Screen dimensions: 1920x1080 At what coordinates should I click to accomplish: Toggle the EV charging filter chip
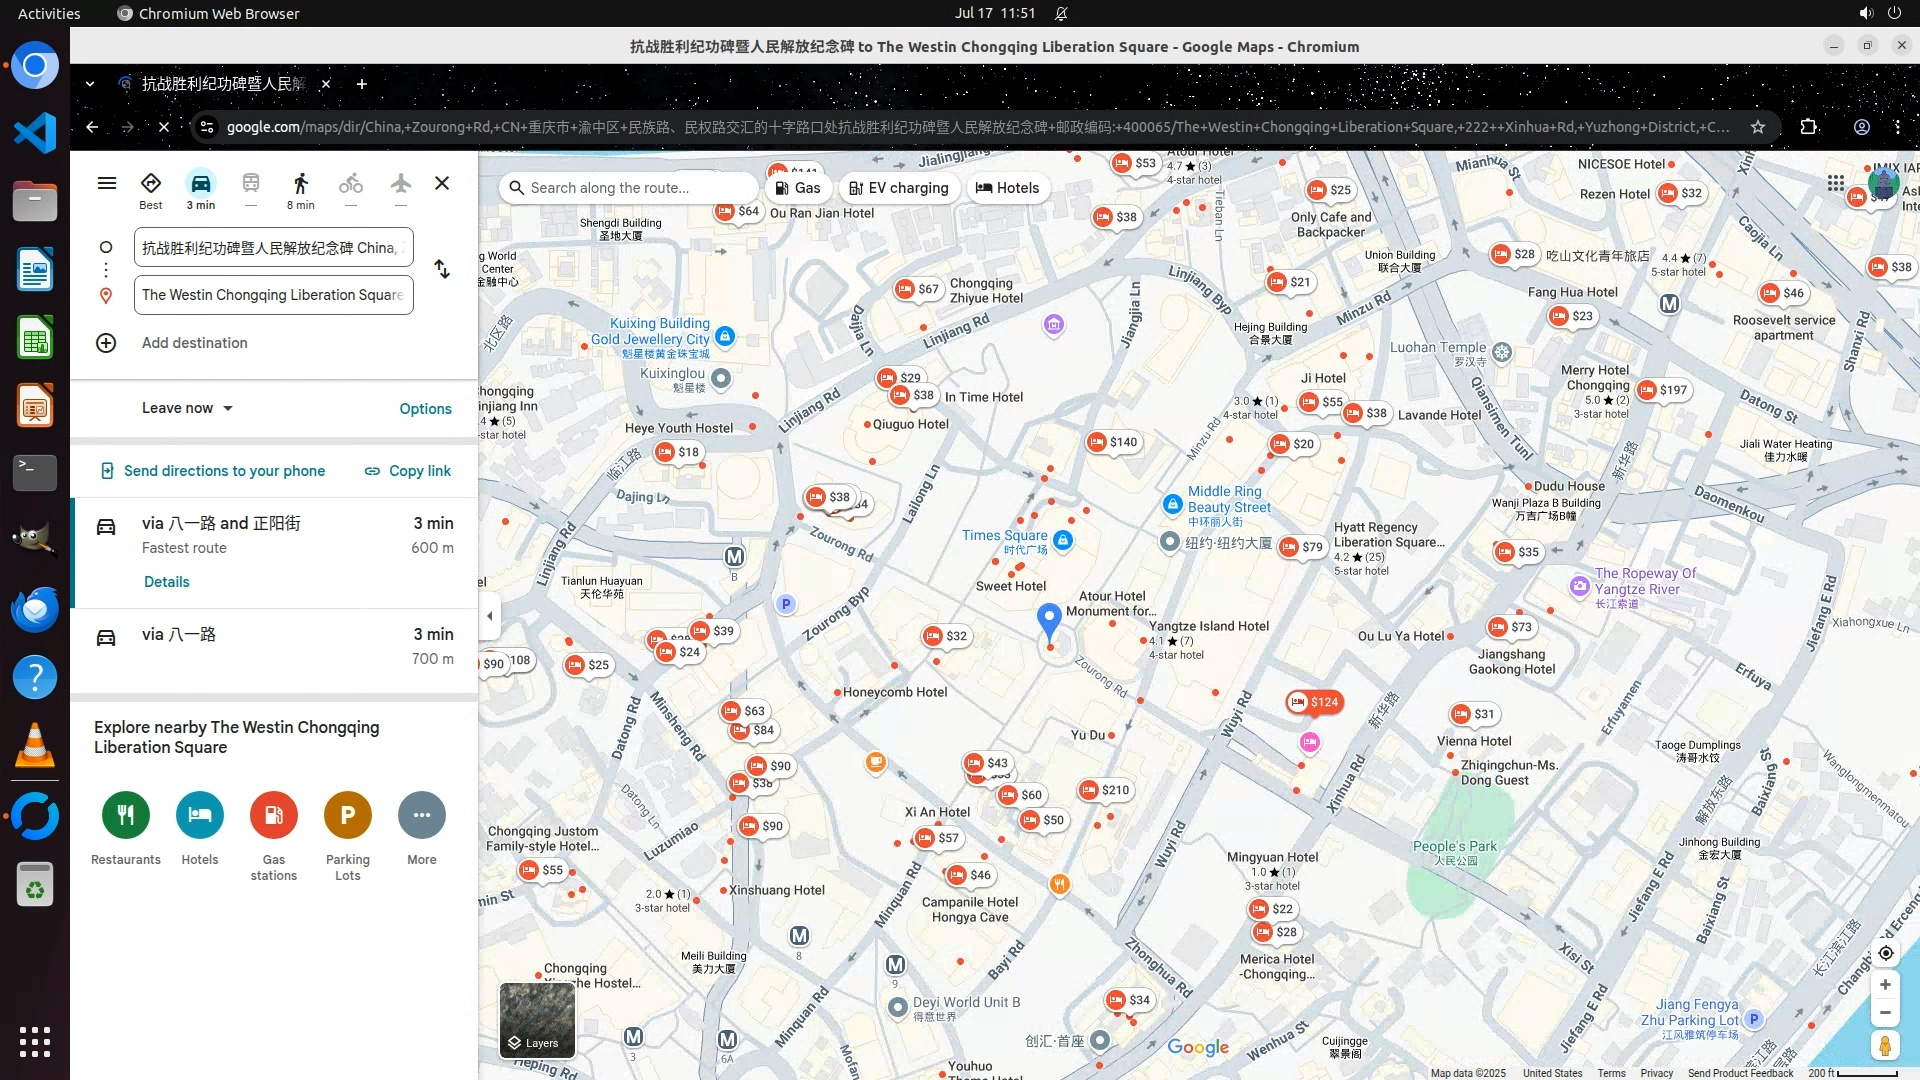899,188
